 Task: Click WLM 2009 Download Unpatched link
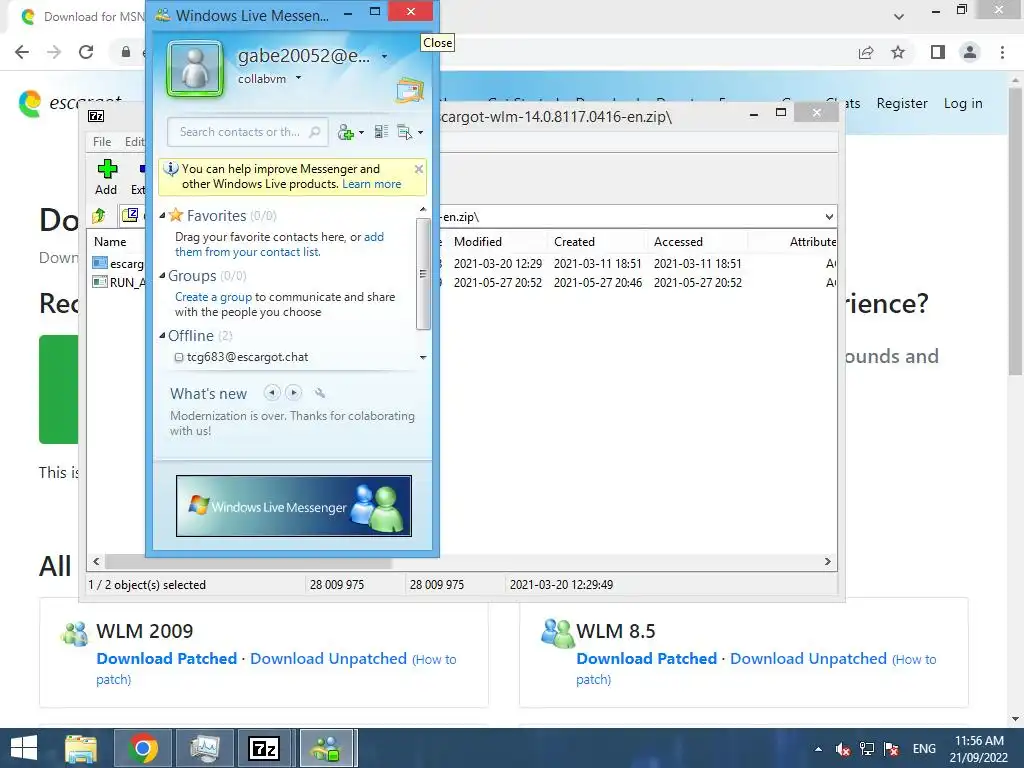(328, 658)
